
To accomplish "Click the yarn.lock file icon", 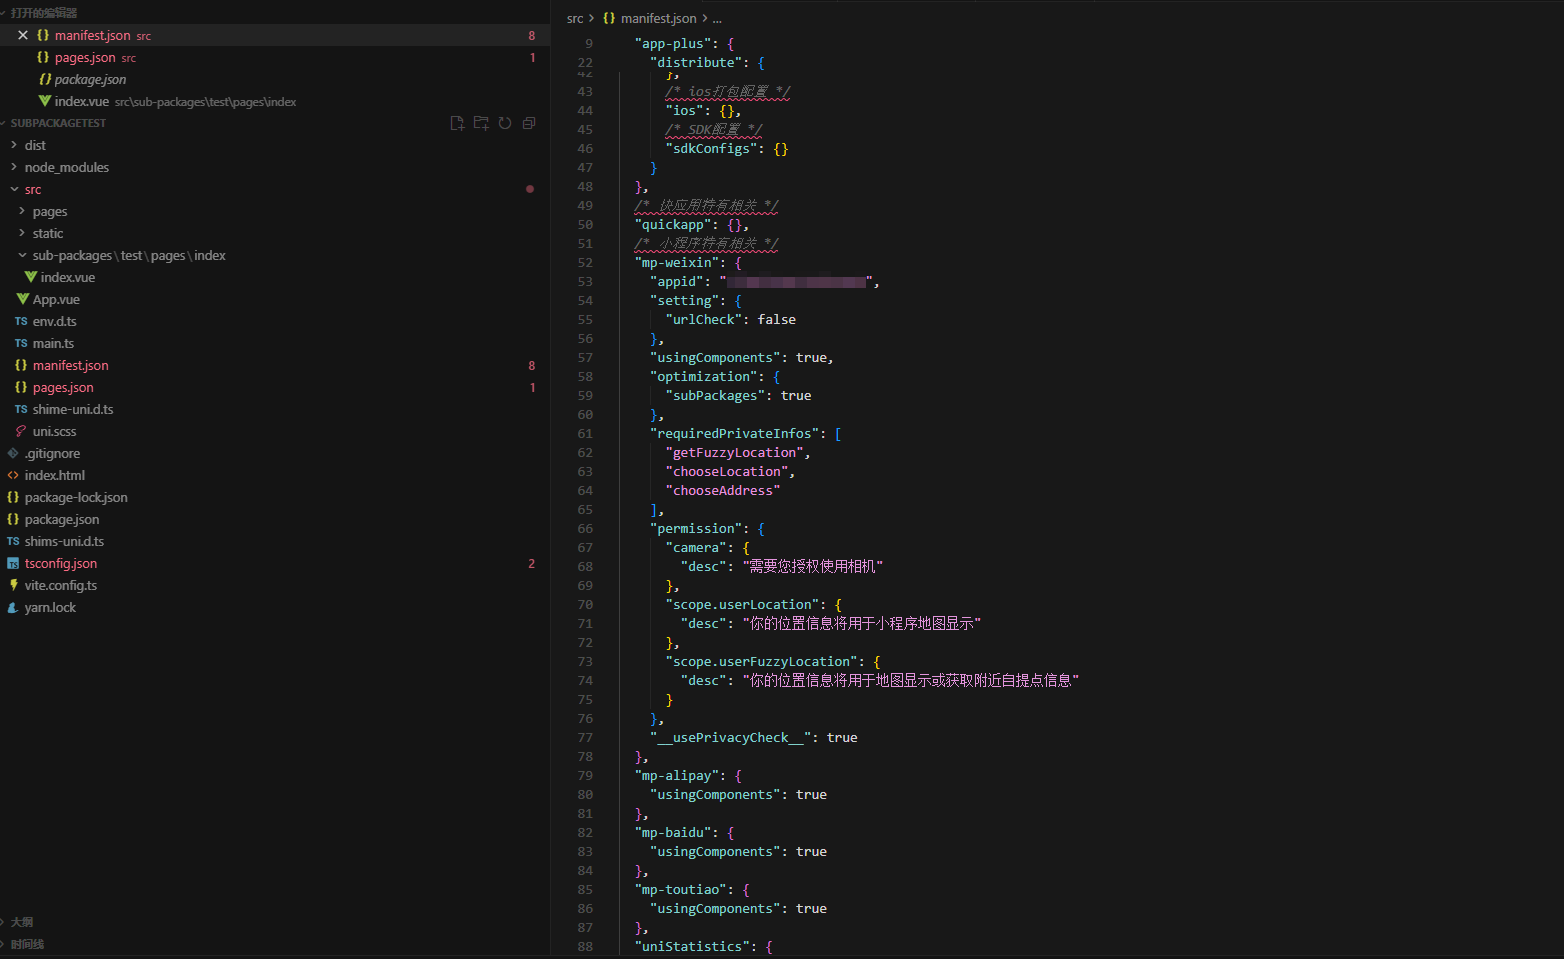I will [x=13, y=607].
